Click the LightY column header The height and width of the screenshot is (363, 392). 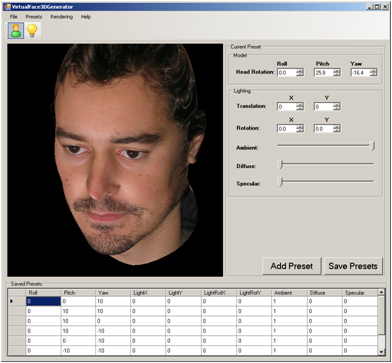click(183, 293)
